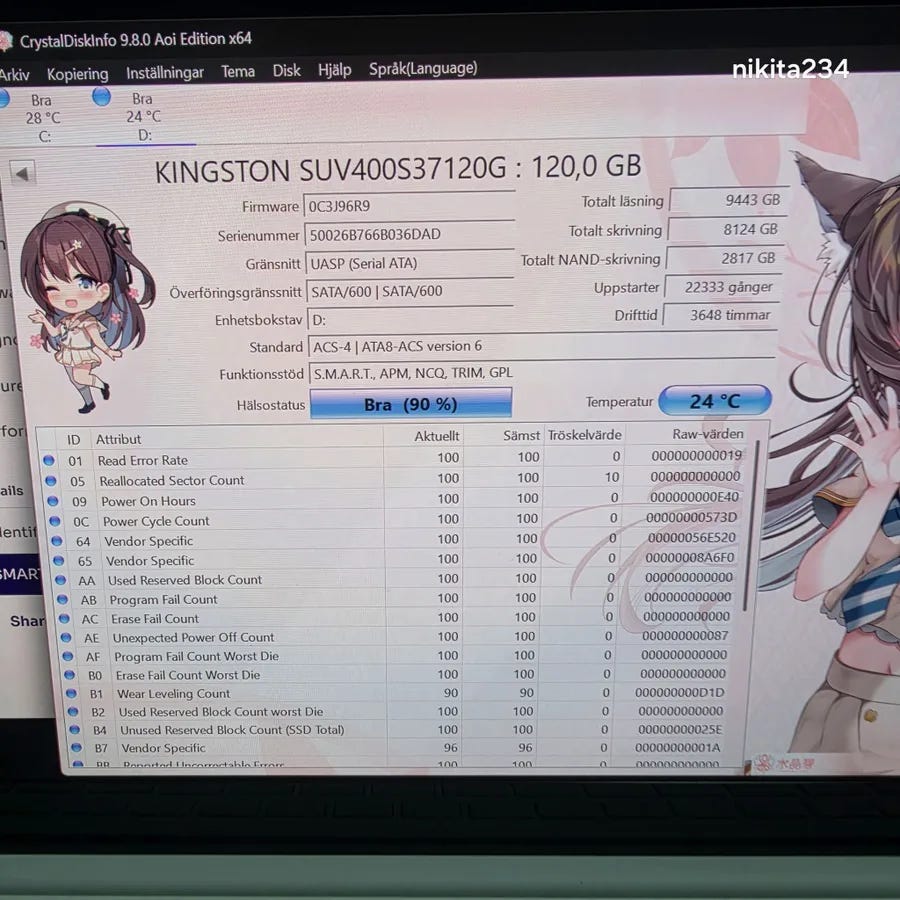Click the Attribut column header
The height and width of the screenshot is (900, 900).
click(x=118, y=440)
